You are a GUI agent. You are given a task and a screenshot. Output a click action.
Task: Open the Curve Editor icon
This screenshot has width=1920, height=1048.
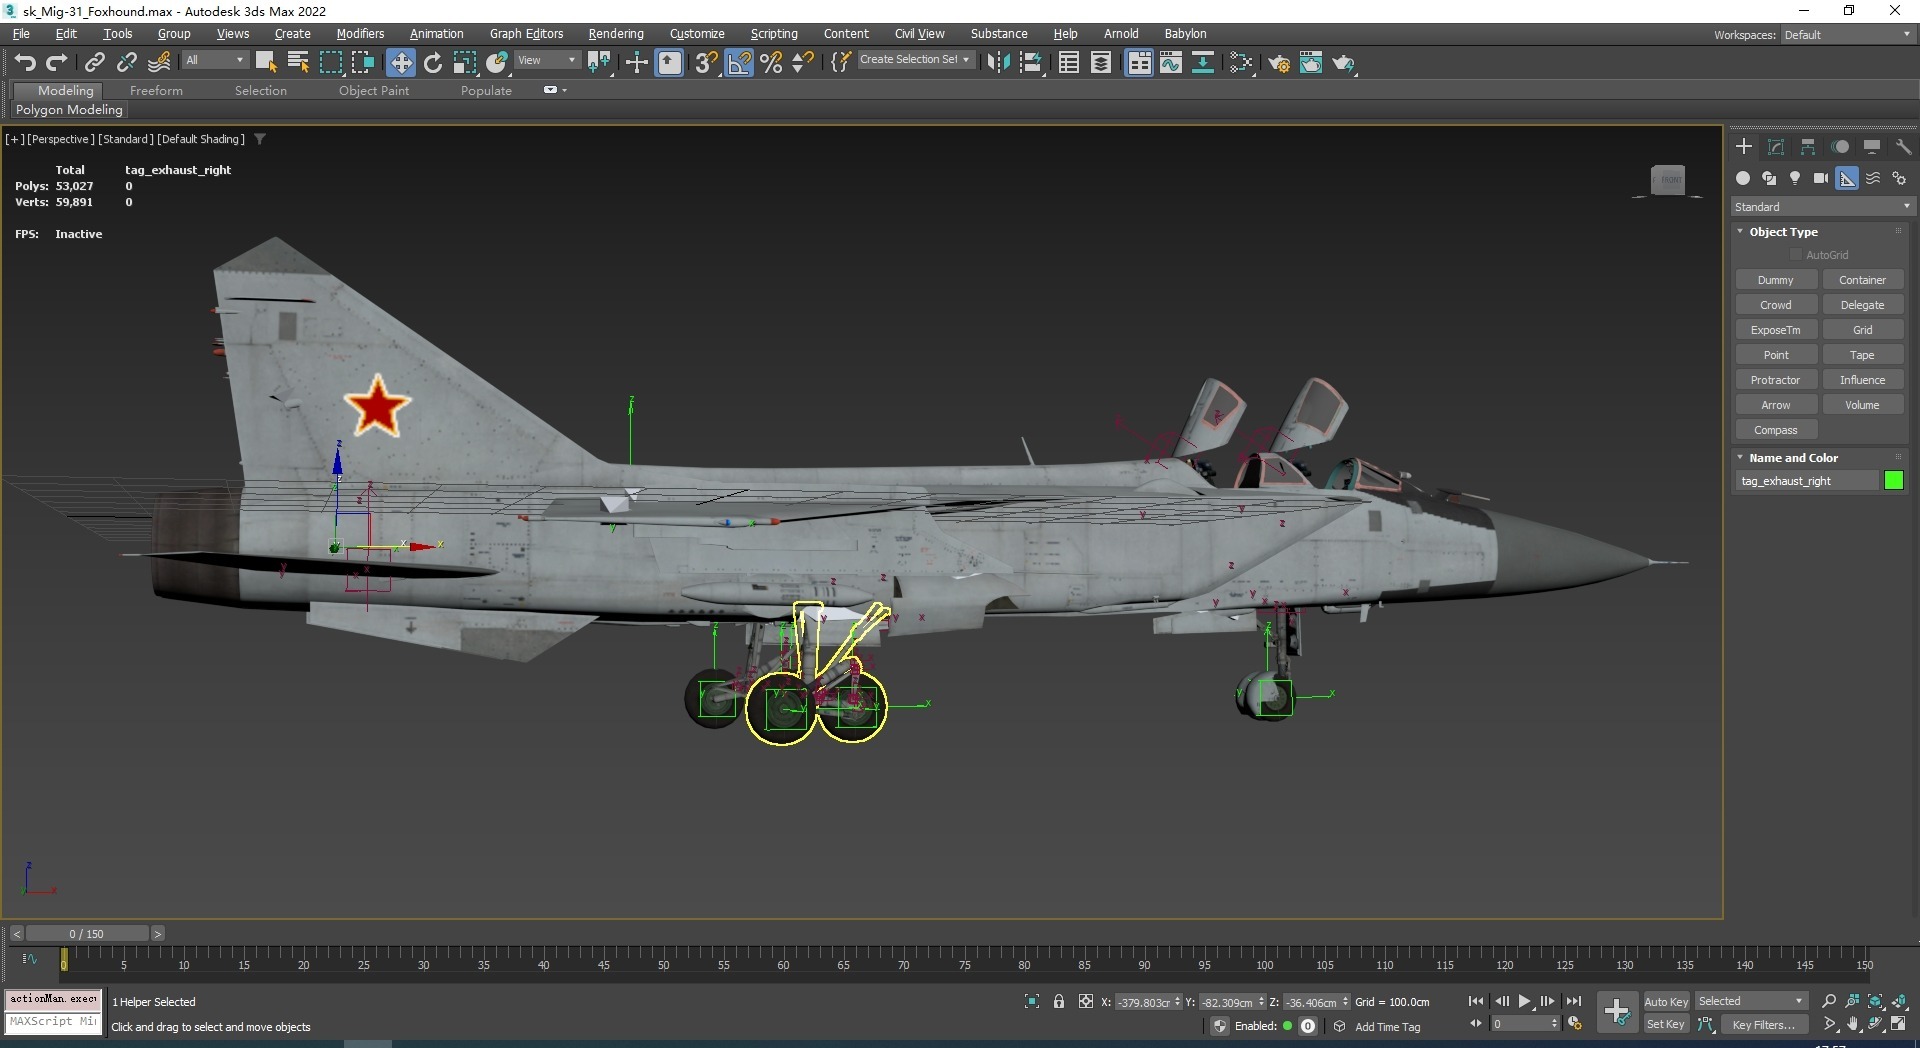(x=1171, y=63)
